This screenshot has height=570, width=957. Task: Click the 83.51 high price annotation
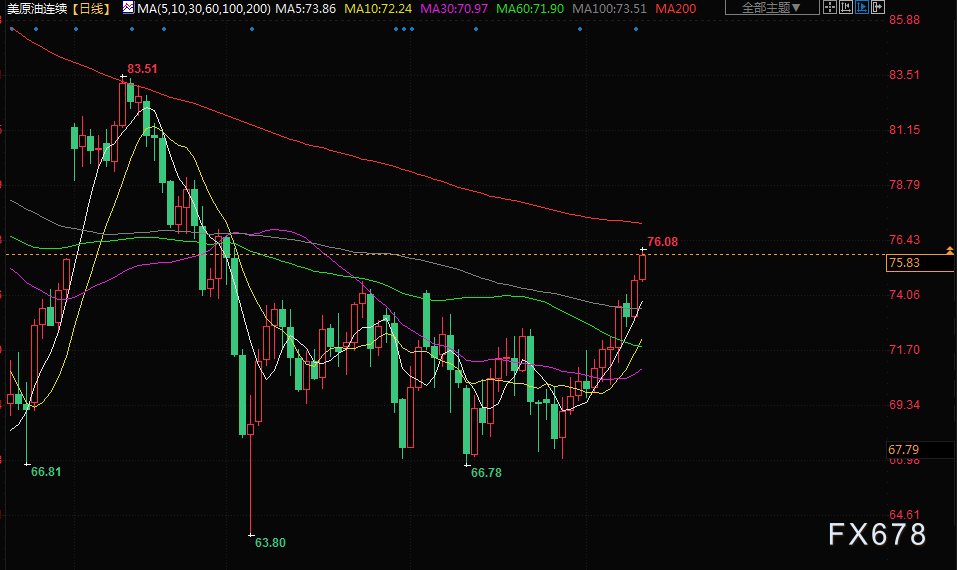(x=142, y=69)
